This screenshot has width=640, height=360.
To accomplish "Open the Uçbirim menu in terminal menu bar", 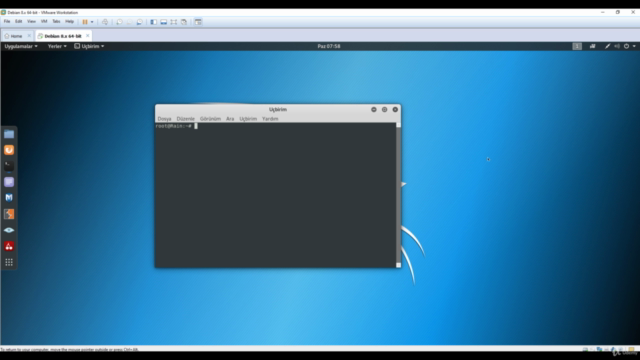I will (248, 119).
